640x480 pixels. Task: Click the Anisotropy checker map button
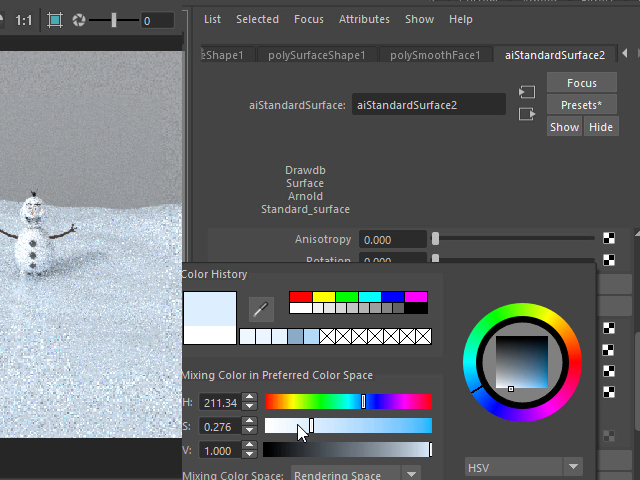608,239
